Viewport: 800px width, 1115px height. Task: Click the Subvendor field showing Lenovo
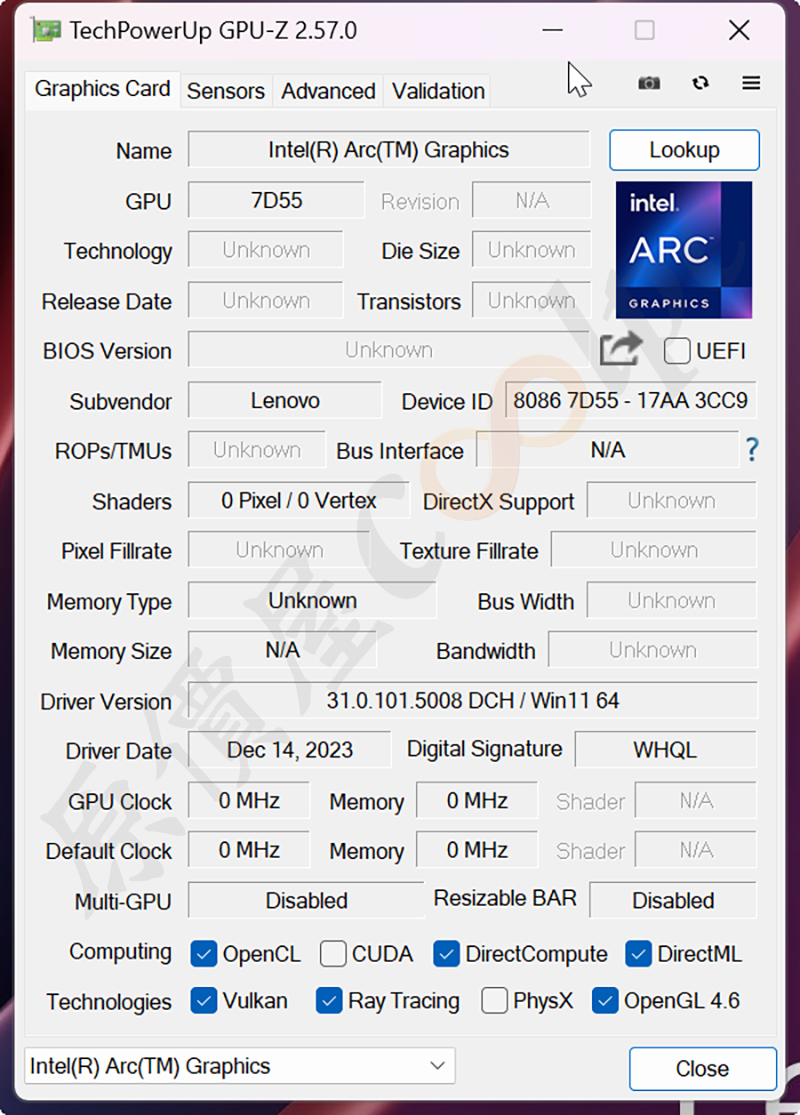284,400
